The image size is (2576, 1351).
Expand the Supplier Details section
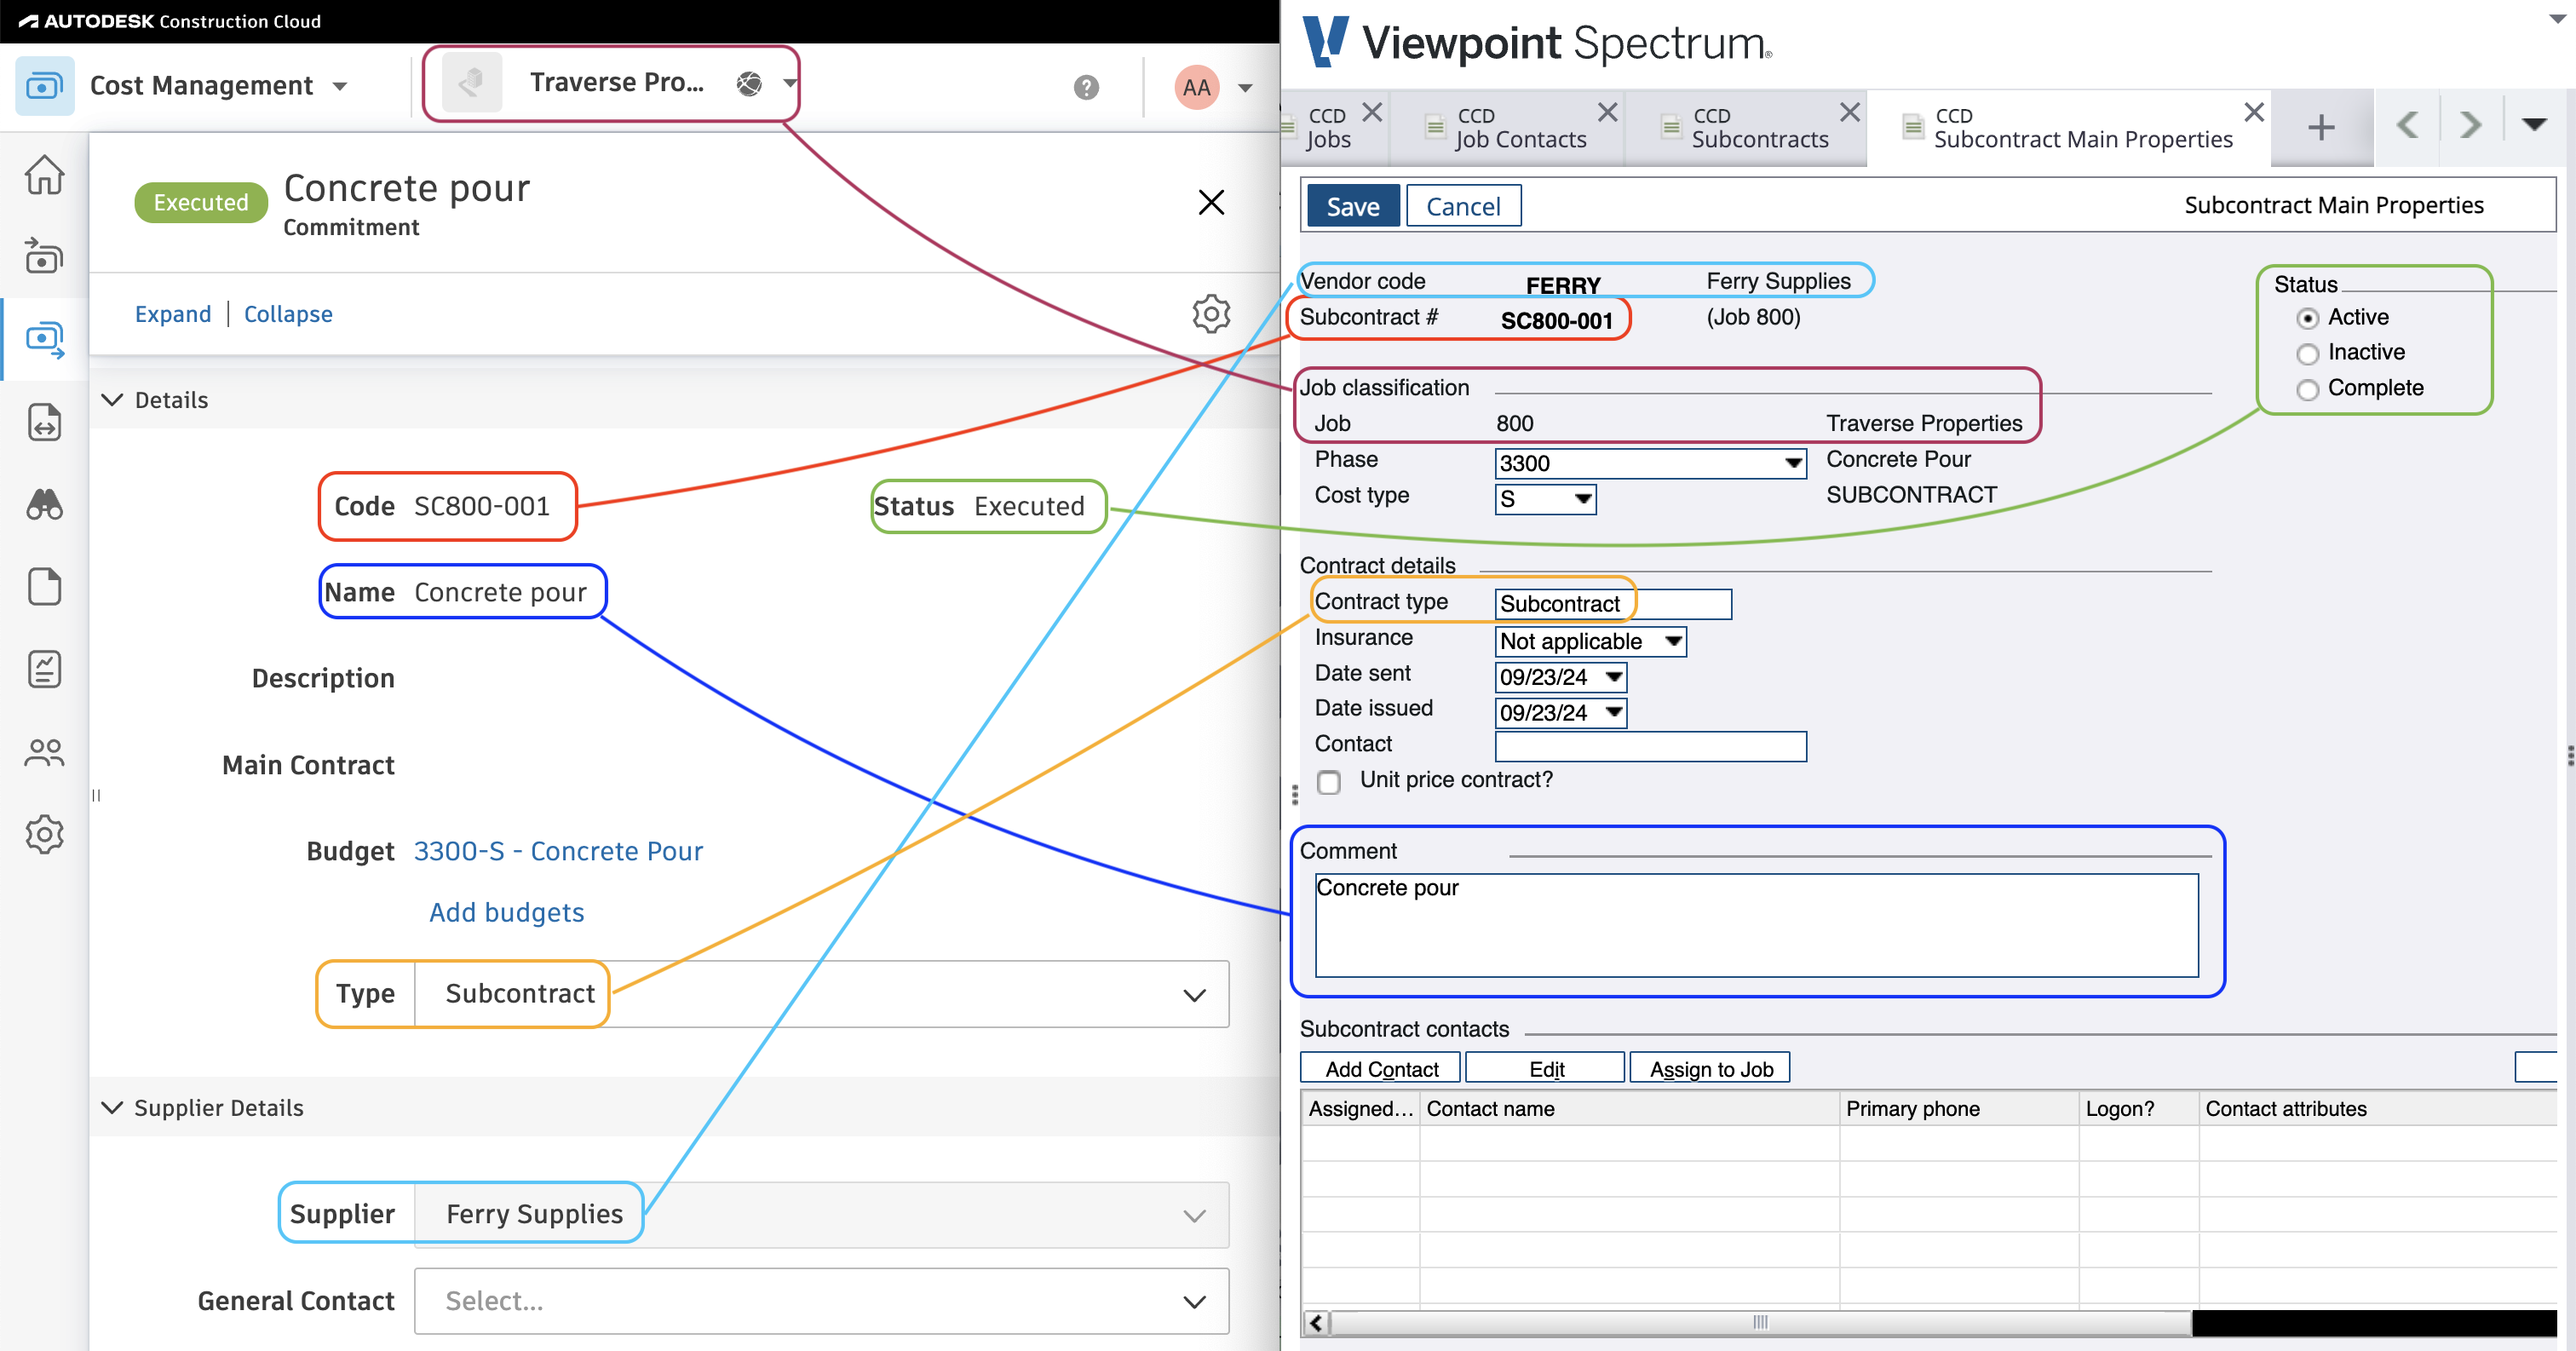pos(111,1109)
